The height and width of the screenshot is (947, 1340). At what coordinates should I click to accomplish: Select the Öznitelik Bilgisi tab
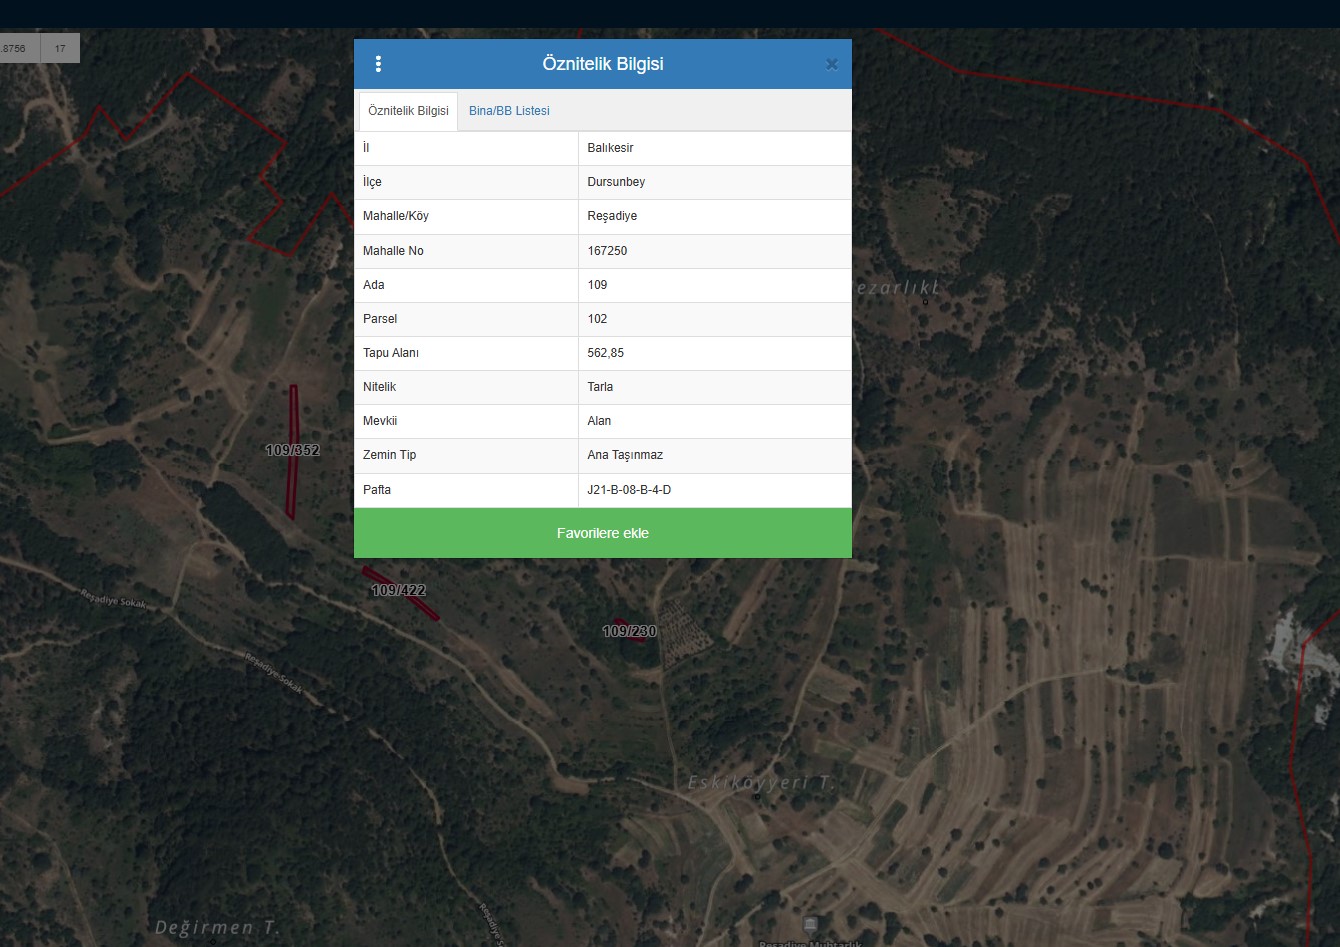pos(408,111)
